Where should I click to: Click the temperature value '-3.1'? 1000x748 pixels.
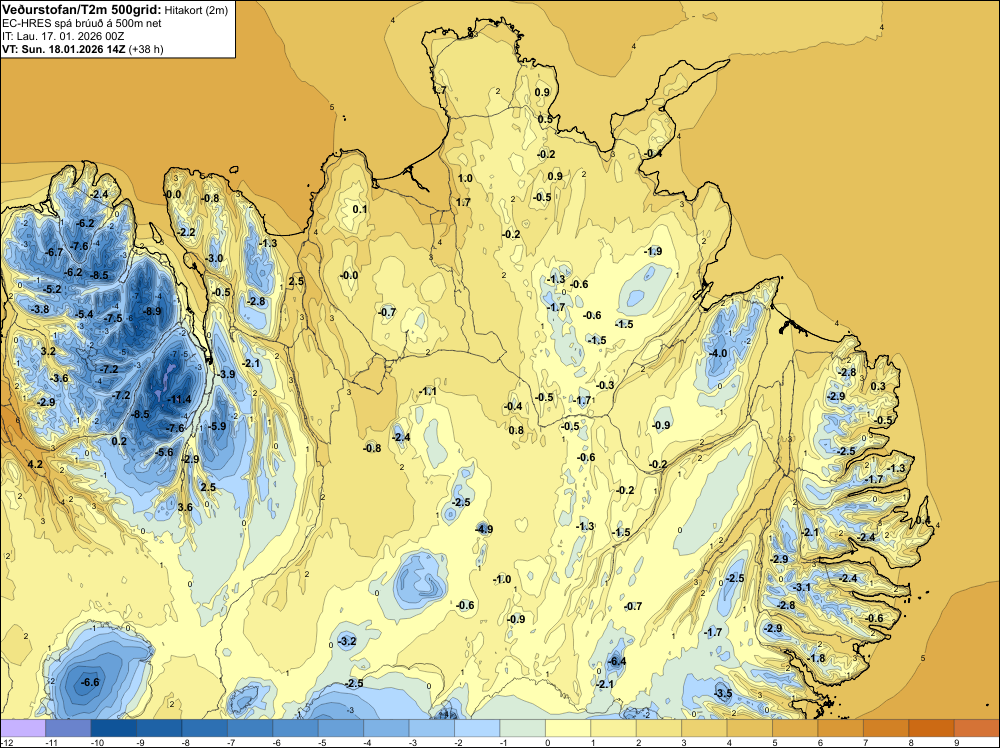[802, 587]
